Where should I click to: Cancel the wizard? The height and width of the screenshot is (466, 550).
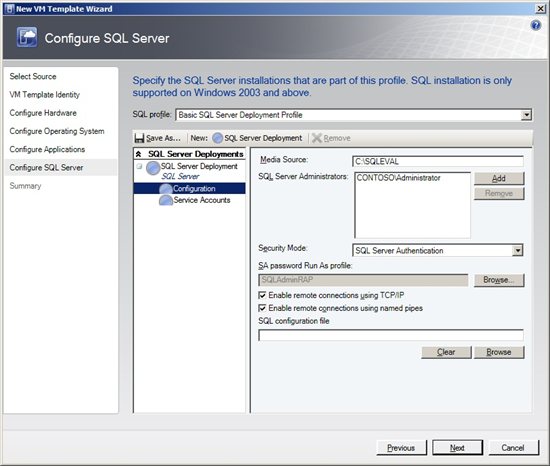(x=513, y=448)
